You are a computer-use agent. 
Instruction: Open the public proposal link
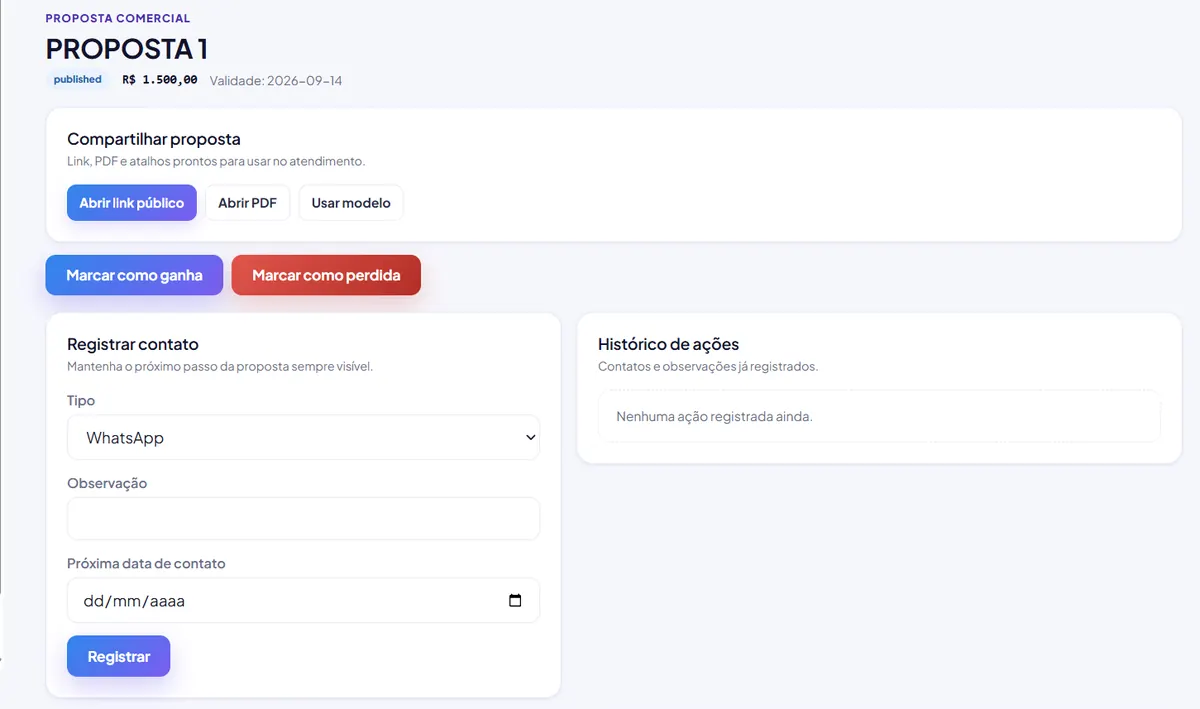(132, 203)
